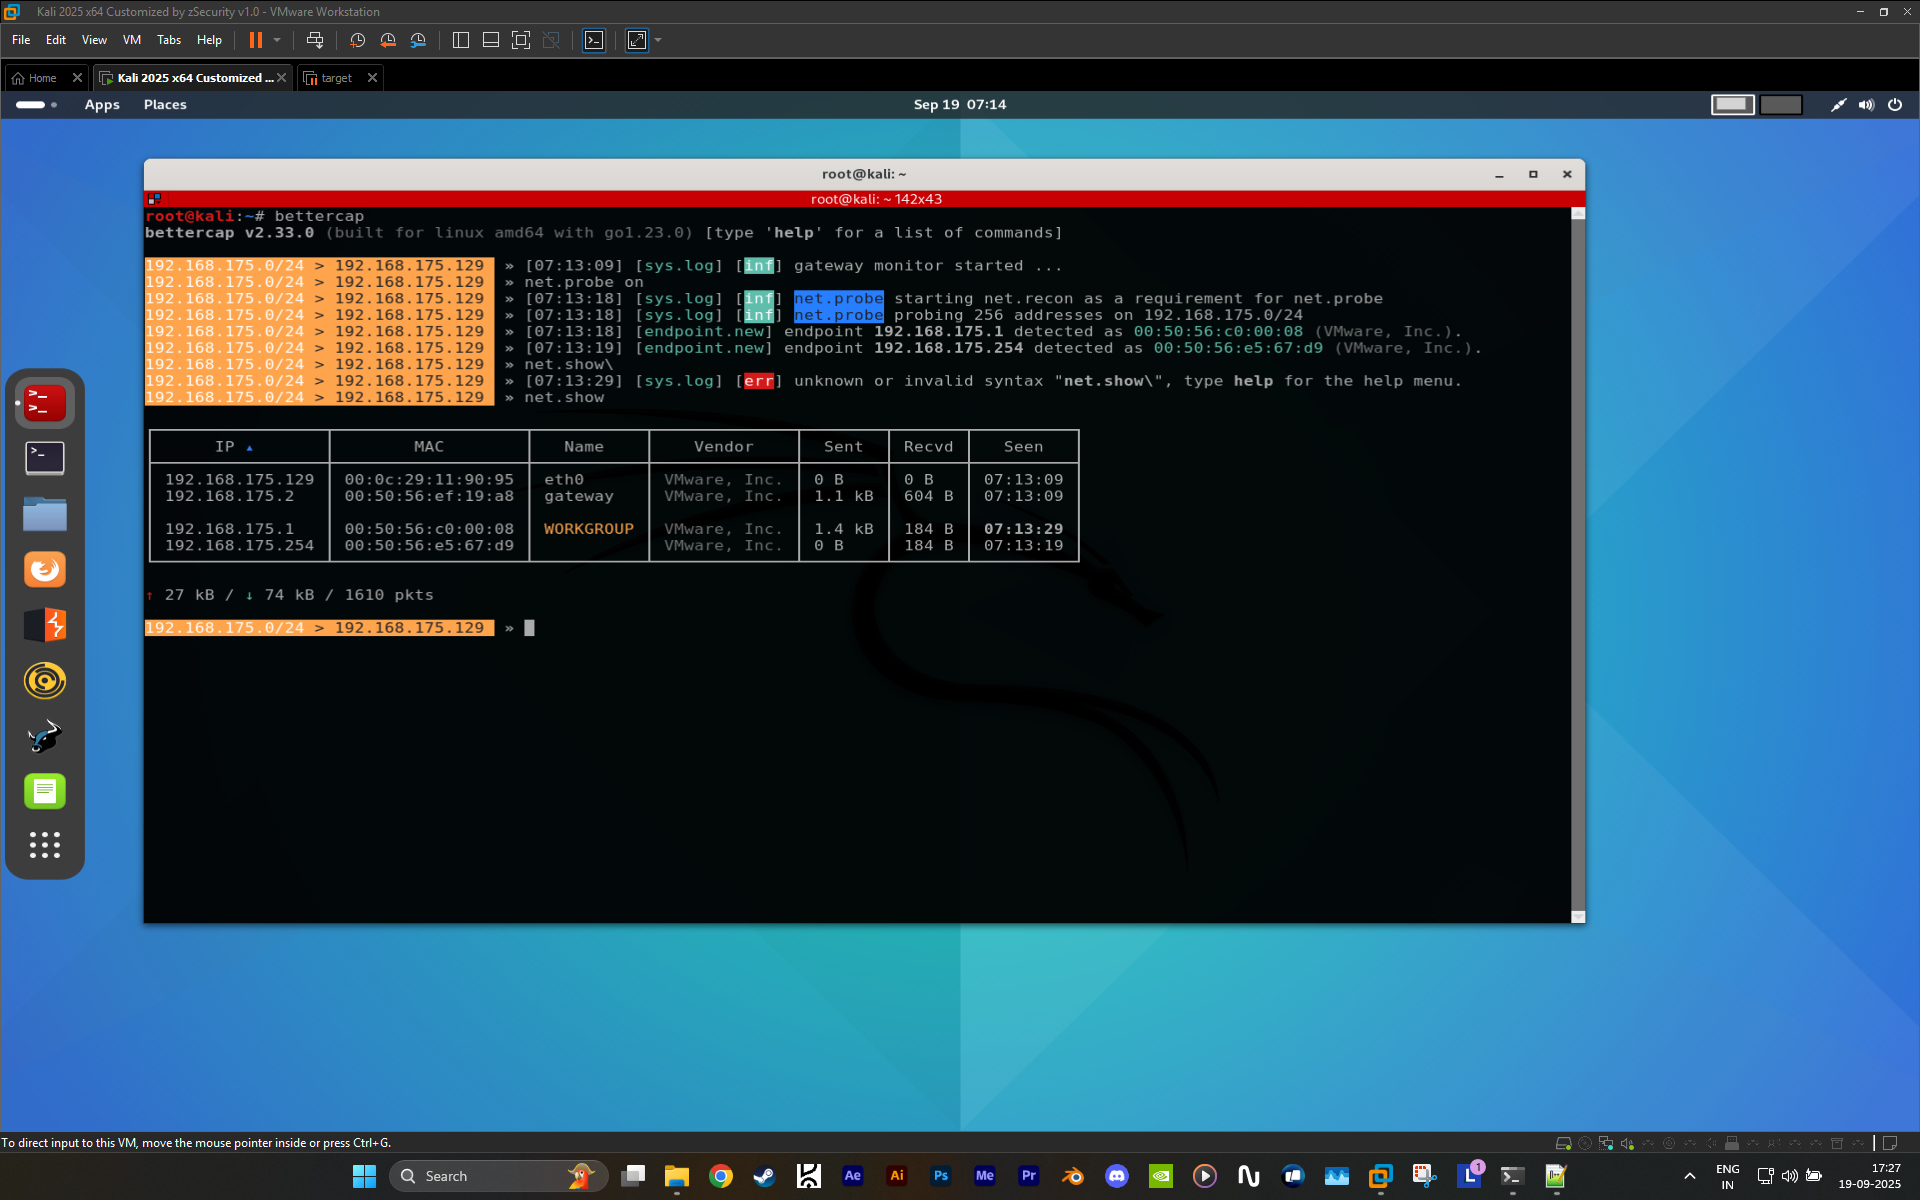The image size is (1920, 1200).
Task: Open Burp Suite from the dock
Action: coord(45,625)
